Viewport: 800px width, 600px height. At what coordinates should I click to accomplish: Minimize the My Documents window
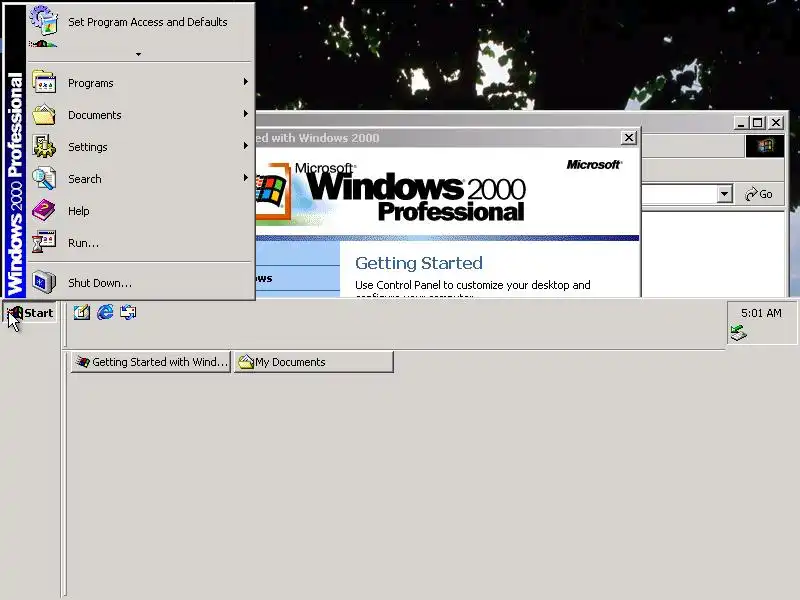741,123
